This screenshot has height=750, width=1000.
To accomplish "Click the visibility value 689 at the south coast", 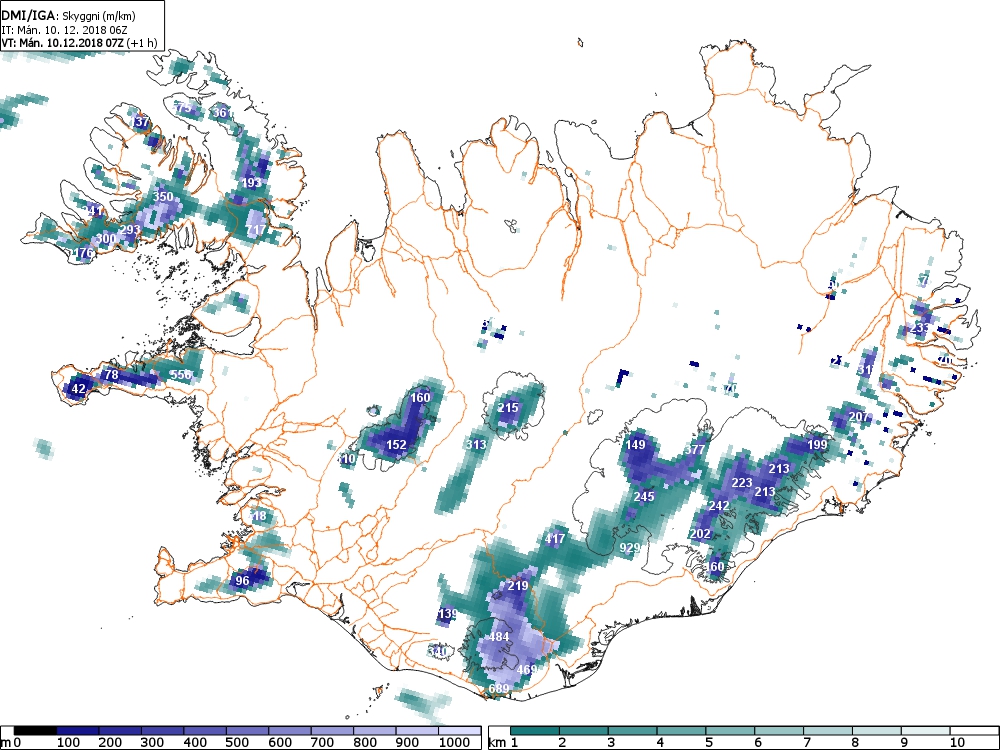I will pos(499,688).
